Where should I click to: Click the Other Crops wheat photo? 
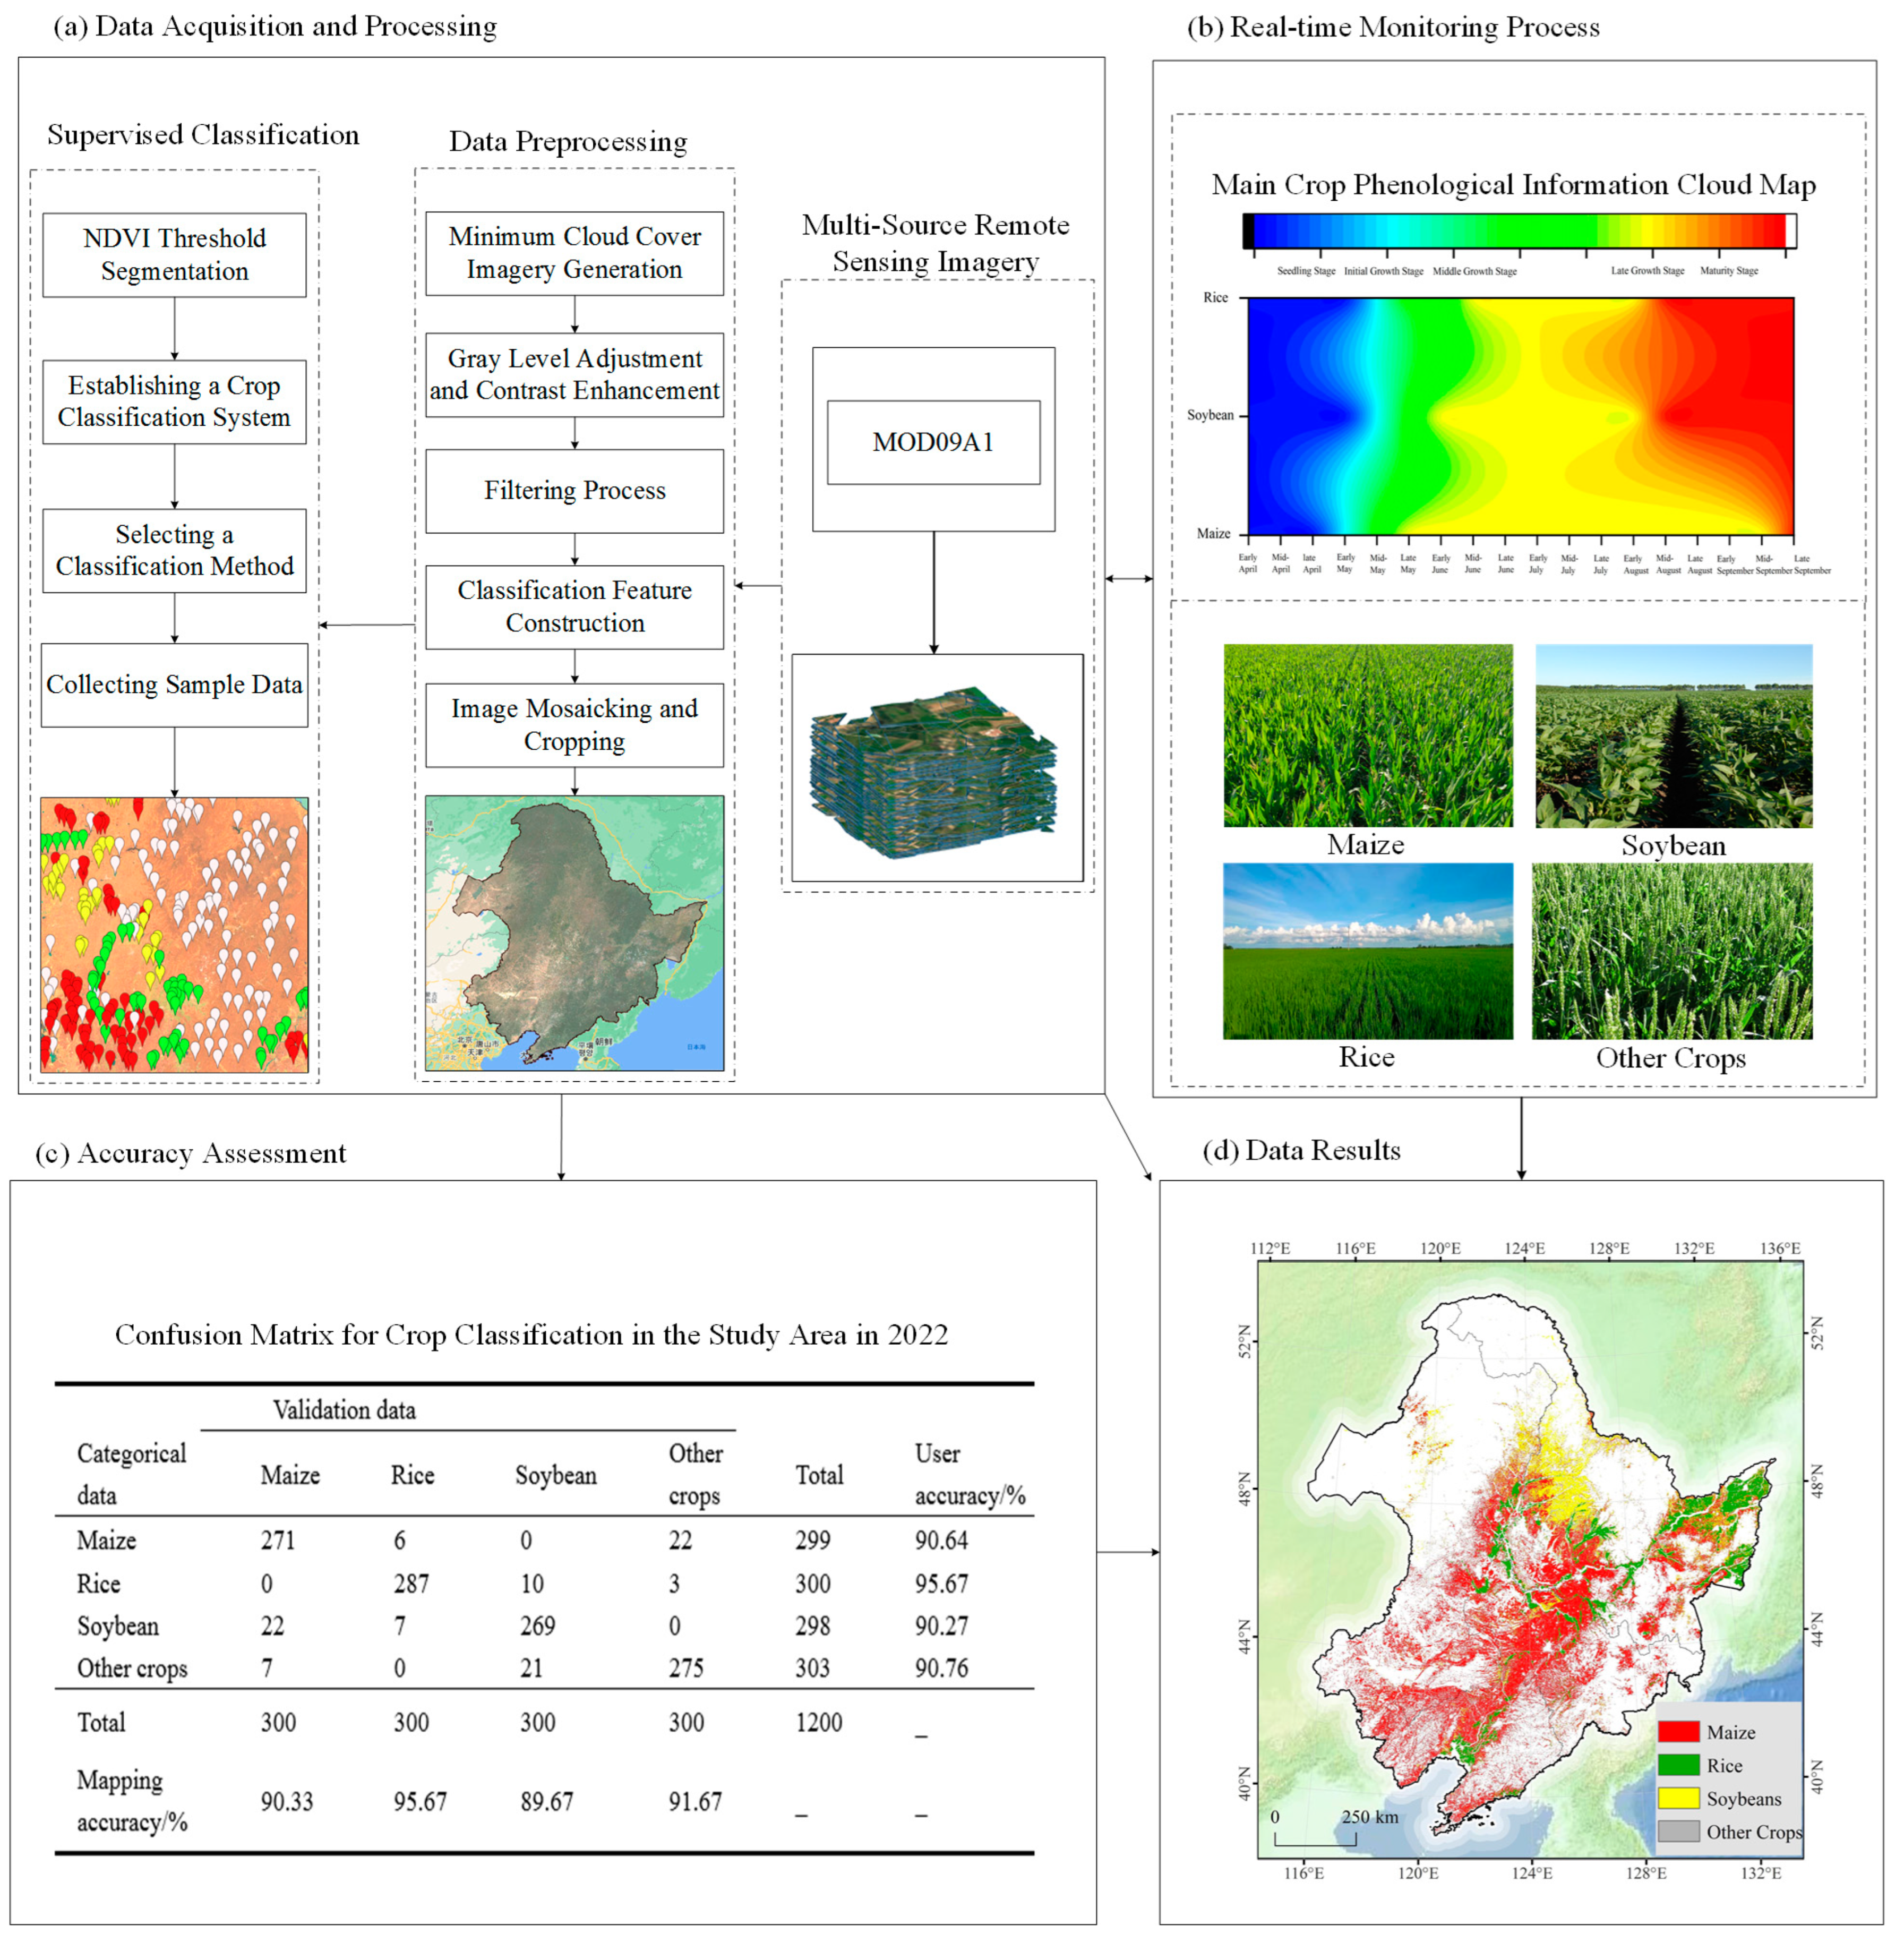tap(1673, 950)
